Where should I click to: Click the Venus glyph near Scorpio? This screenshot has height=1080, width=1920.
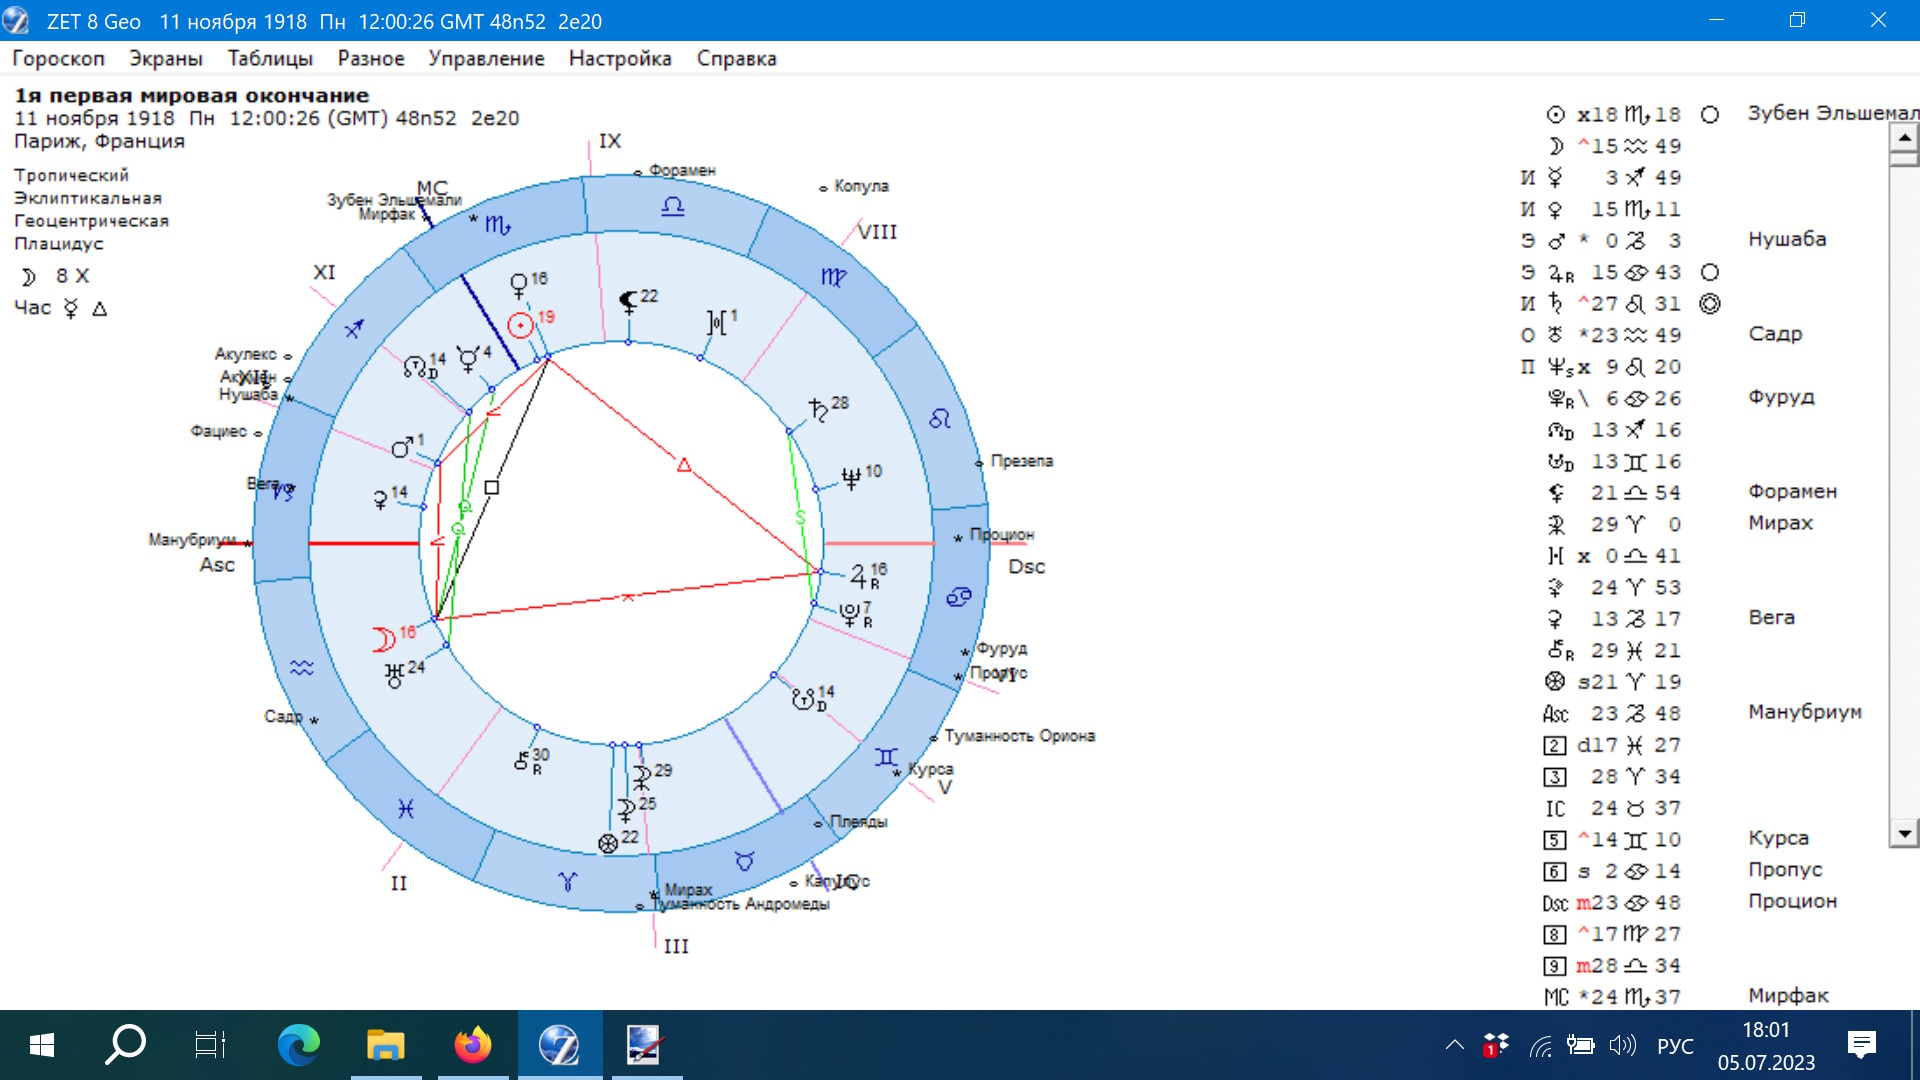click(x=519, y=286)
